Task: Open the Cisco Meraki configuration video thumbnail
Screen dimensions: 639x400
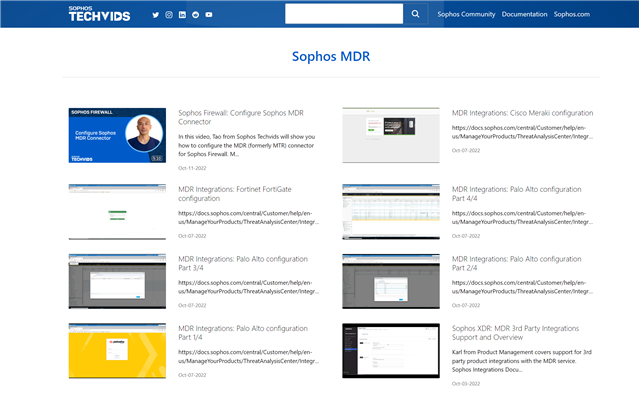Action: pyautogui.click(x=390, y=135)
